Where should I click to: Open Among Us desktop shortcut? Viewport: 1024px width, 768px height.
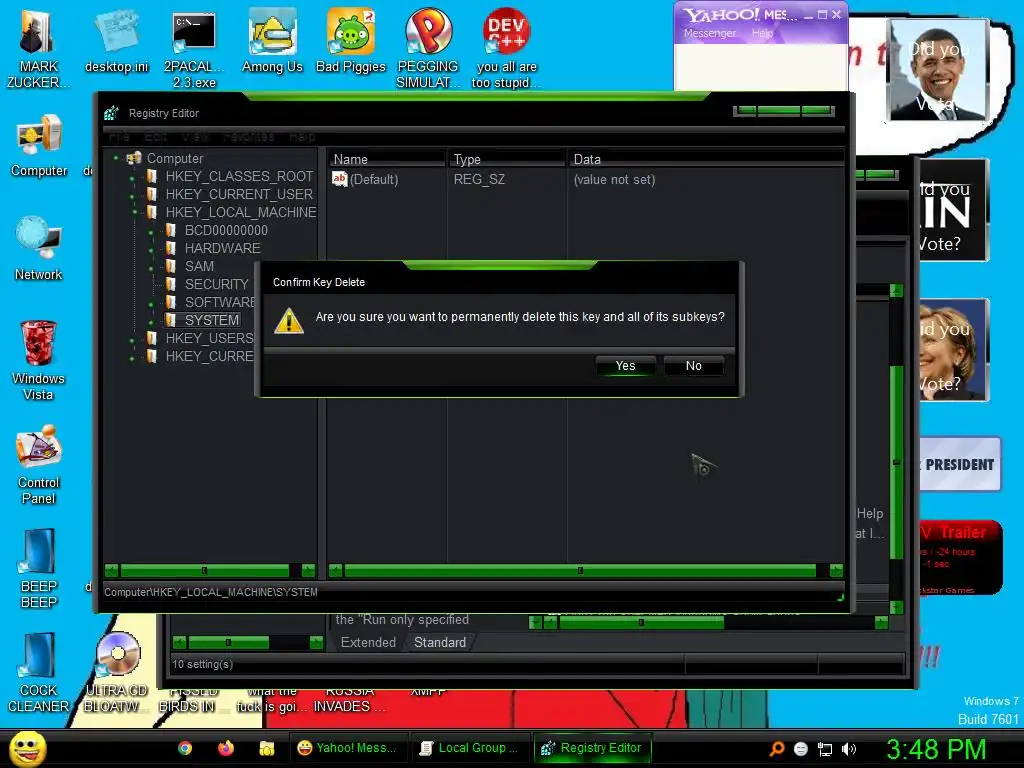(x=272, y=42)
